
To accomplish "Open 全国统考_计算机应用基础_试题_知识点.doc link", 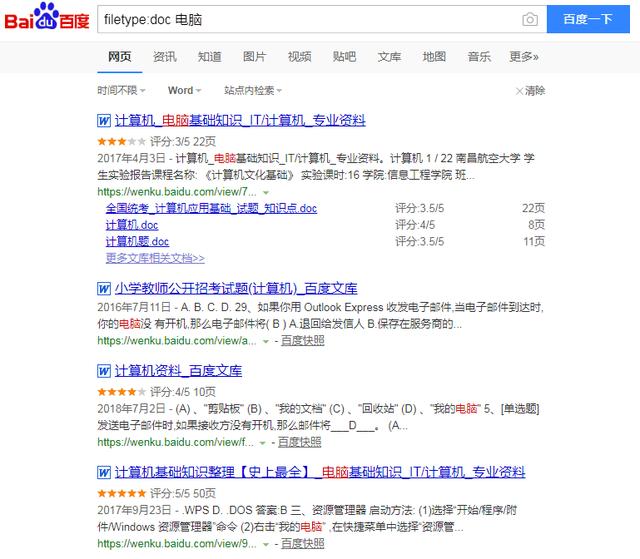I will pyautogui.click(x=211, y=209).
